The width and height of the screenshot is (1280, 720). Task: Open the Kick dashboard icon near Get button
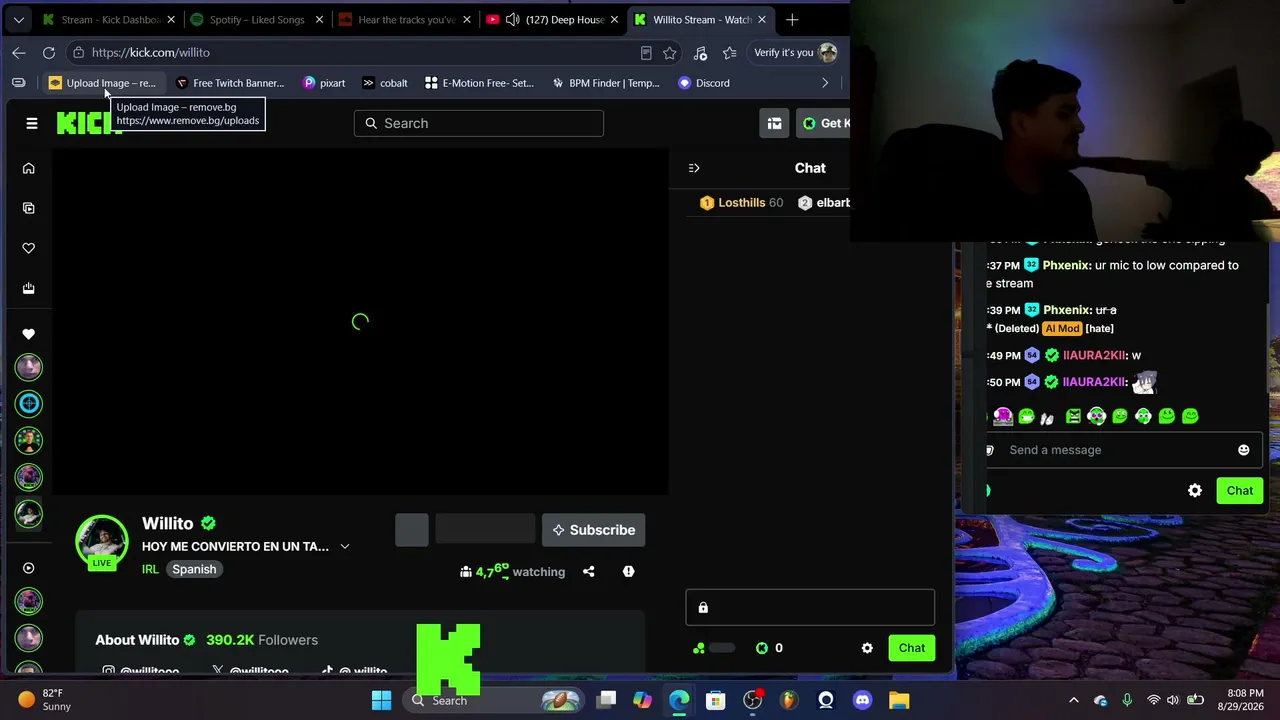coord(774,123)
